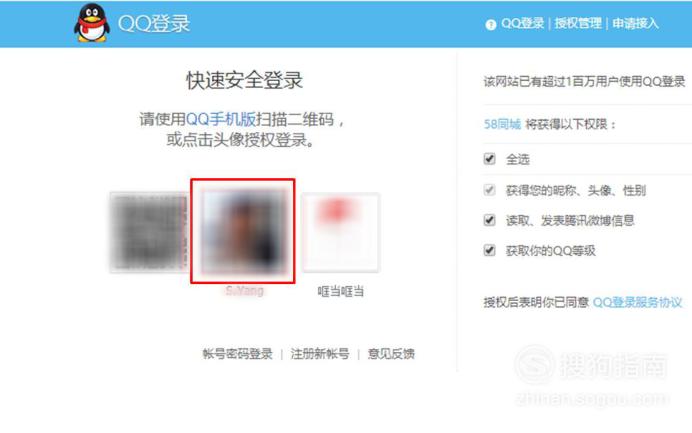
Task: Click the QQ penguin logo
Action: pyautogui.click(x=92, y=23)
